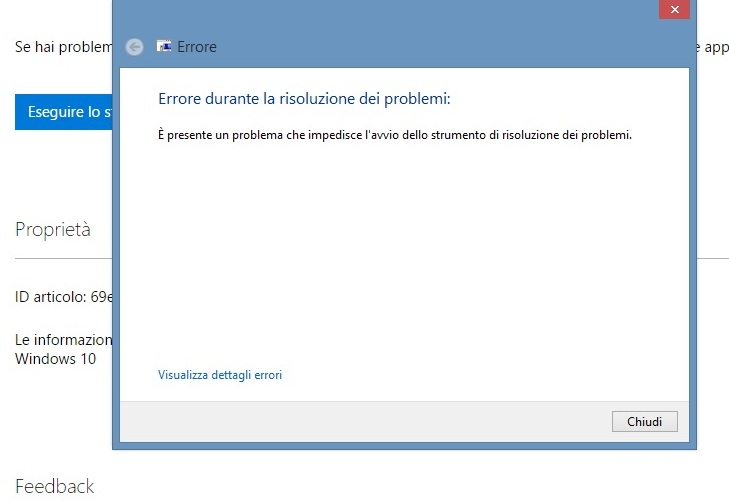This screenshot has height=504, width=729.
Task: Select the heading 'Errore durante la risoluzione dei problemi:'
Action: [304, 99]
